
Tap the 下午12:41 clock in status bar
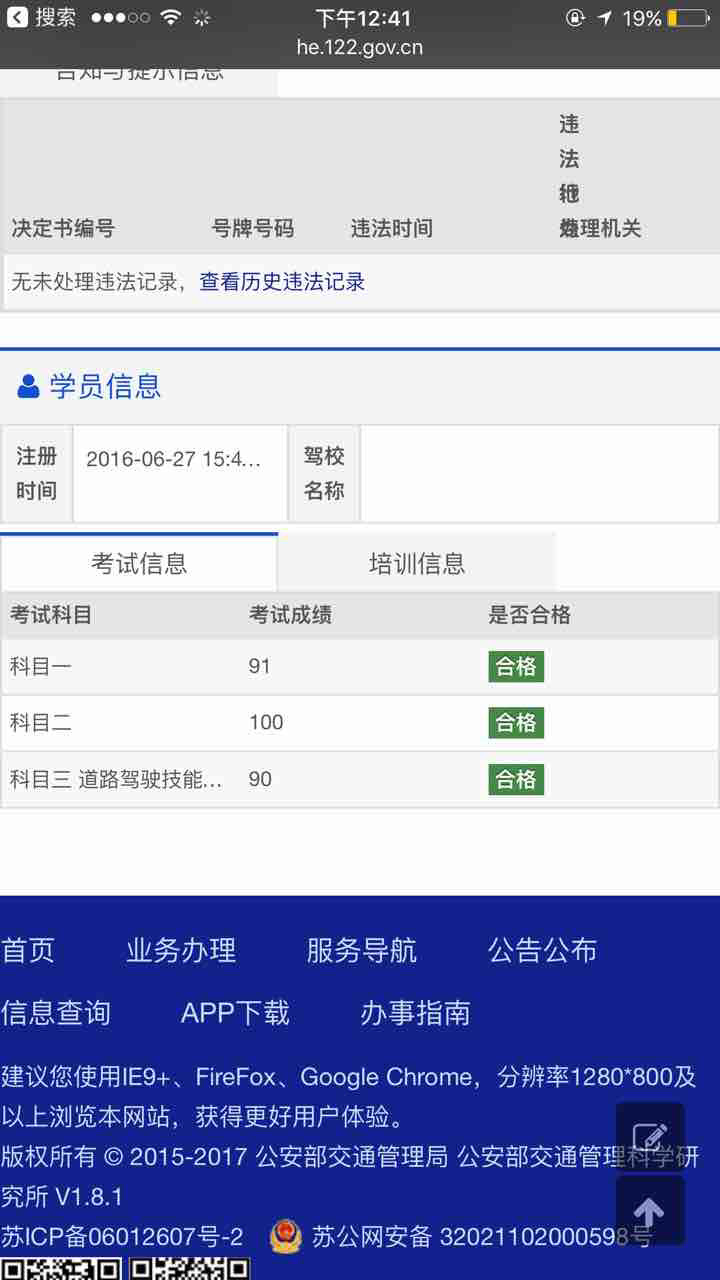(x=362, y=17)
